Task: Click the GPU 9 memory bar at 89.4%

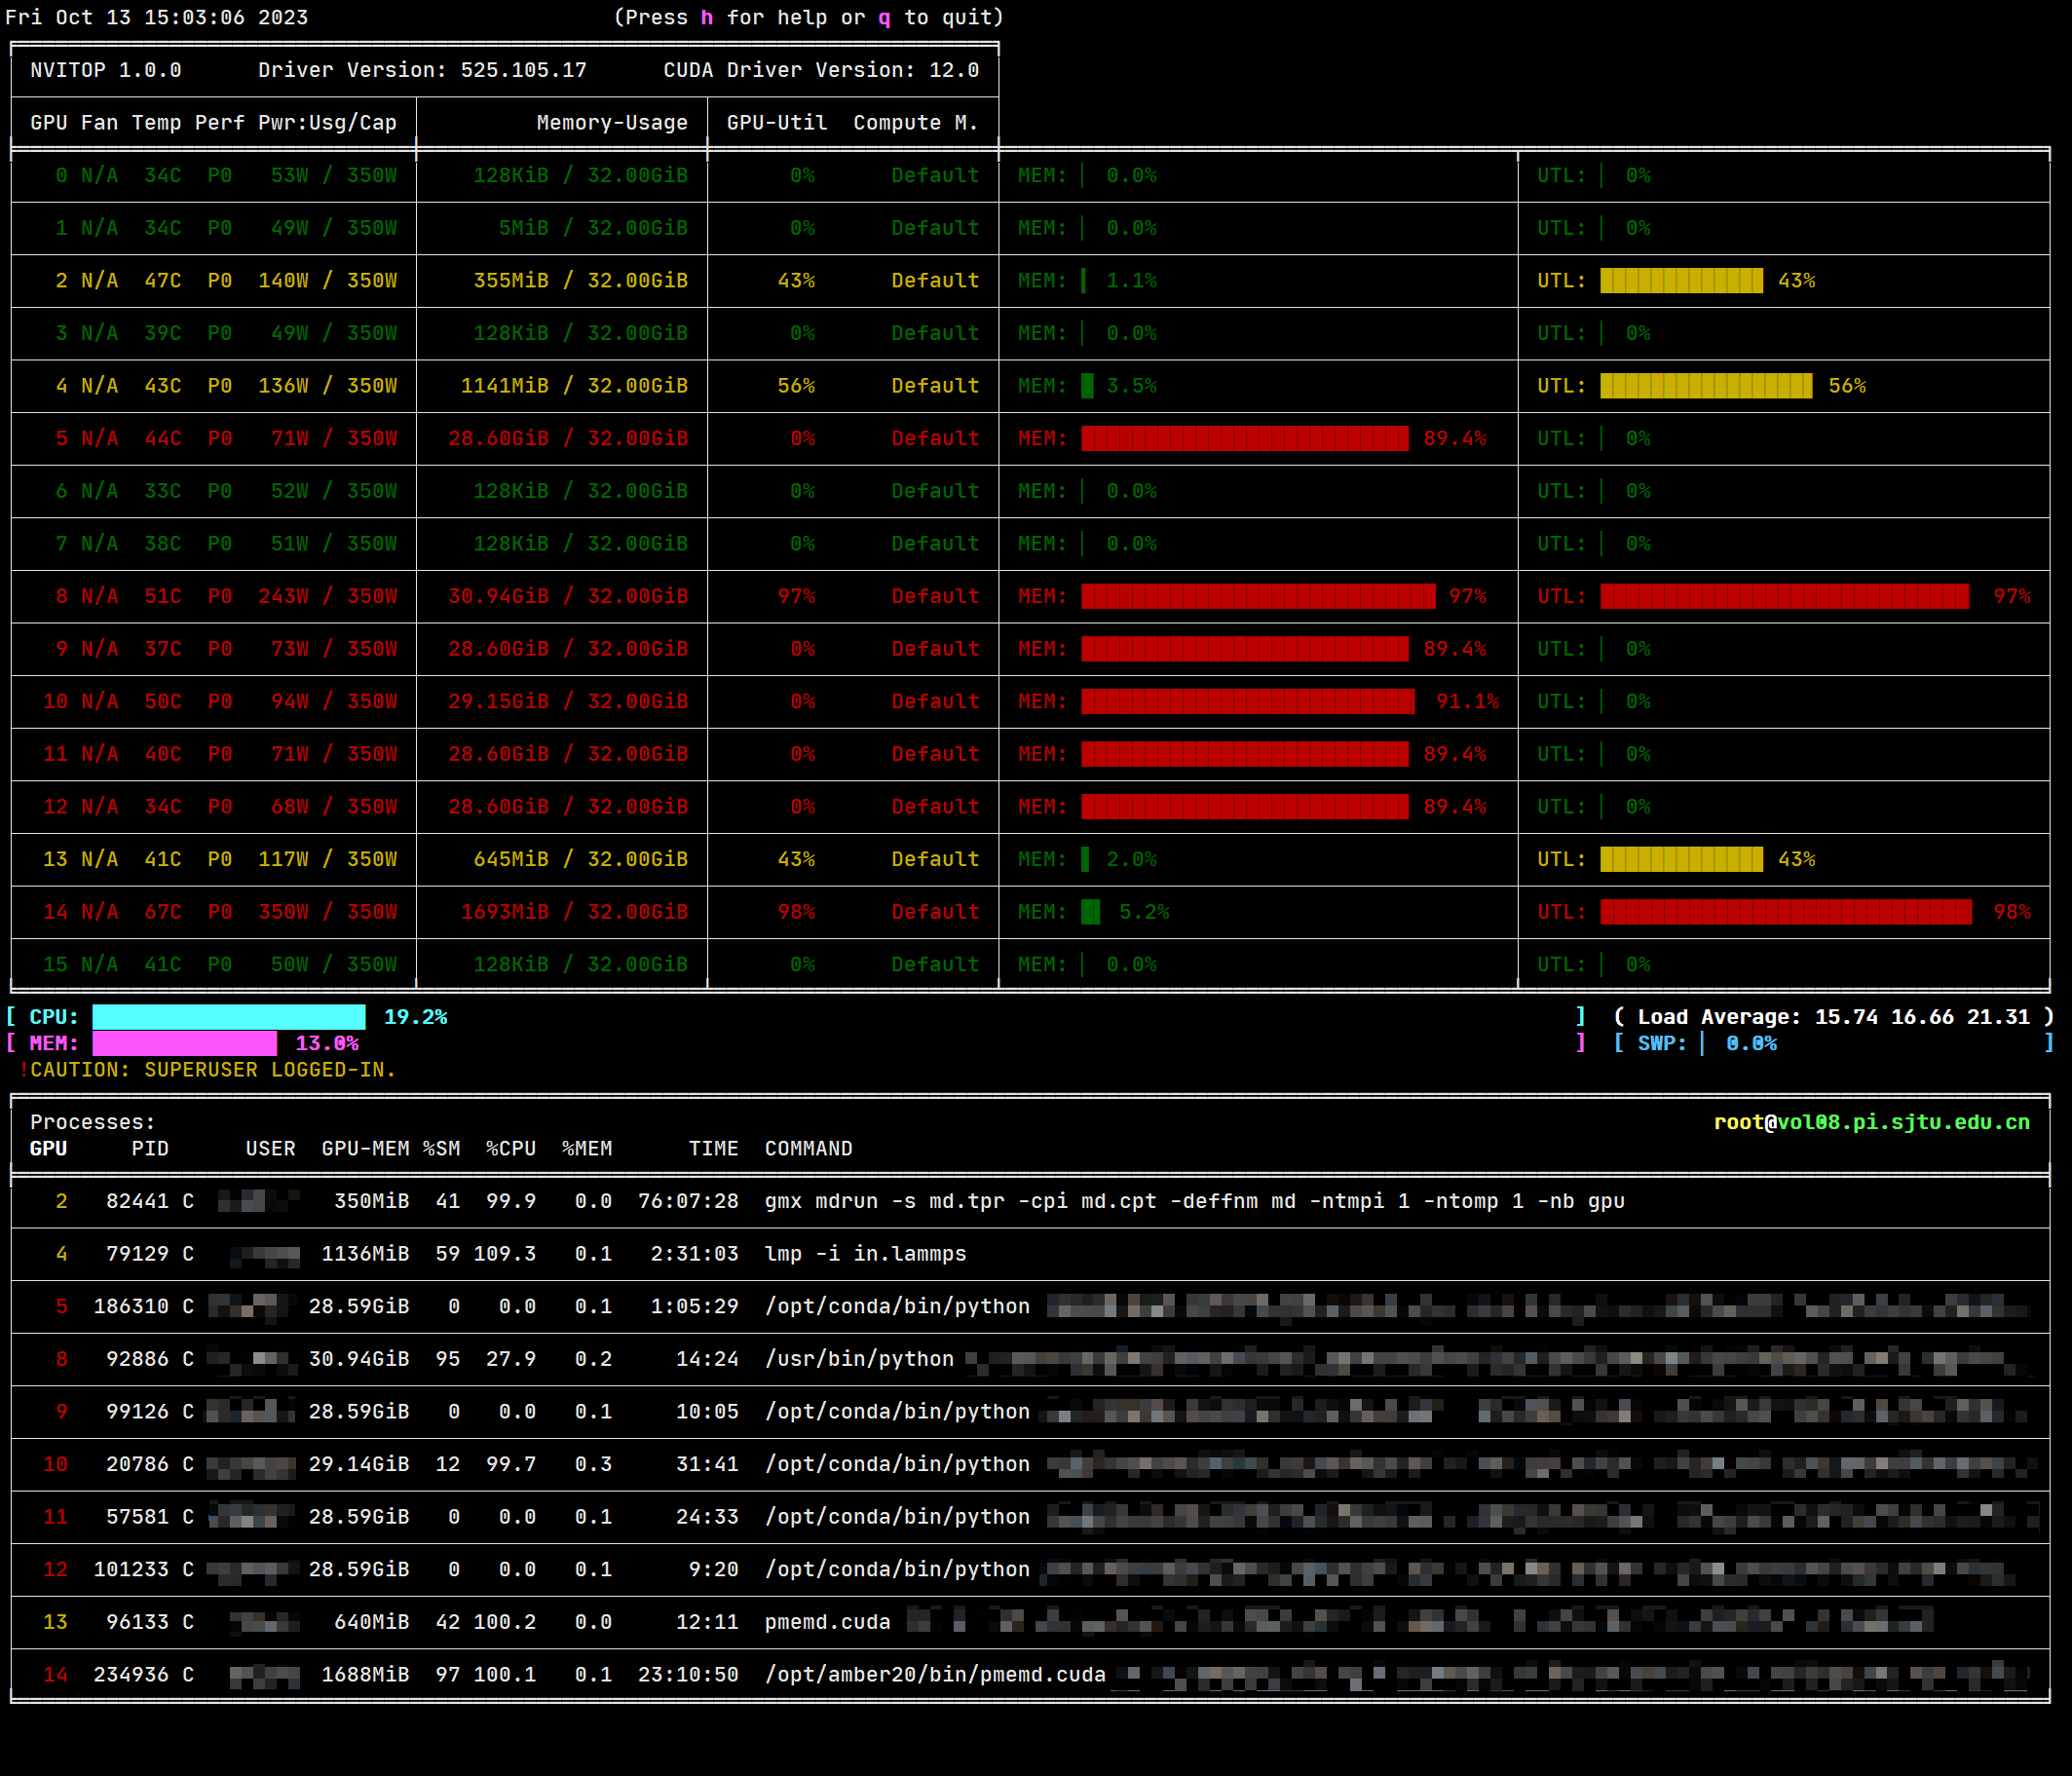Action: [x=1245, y=649]
